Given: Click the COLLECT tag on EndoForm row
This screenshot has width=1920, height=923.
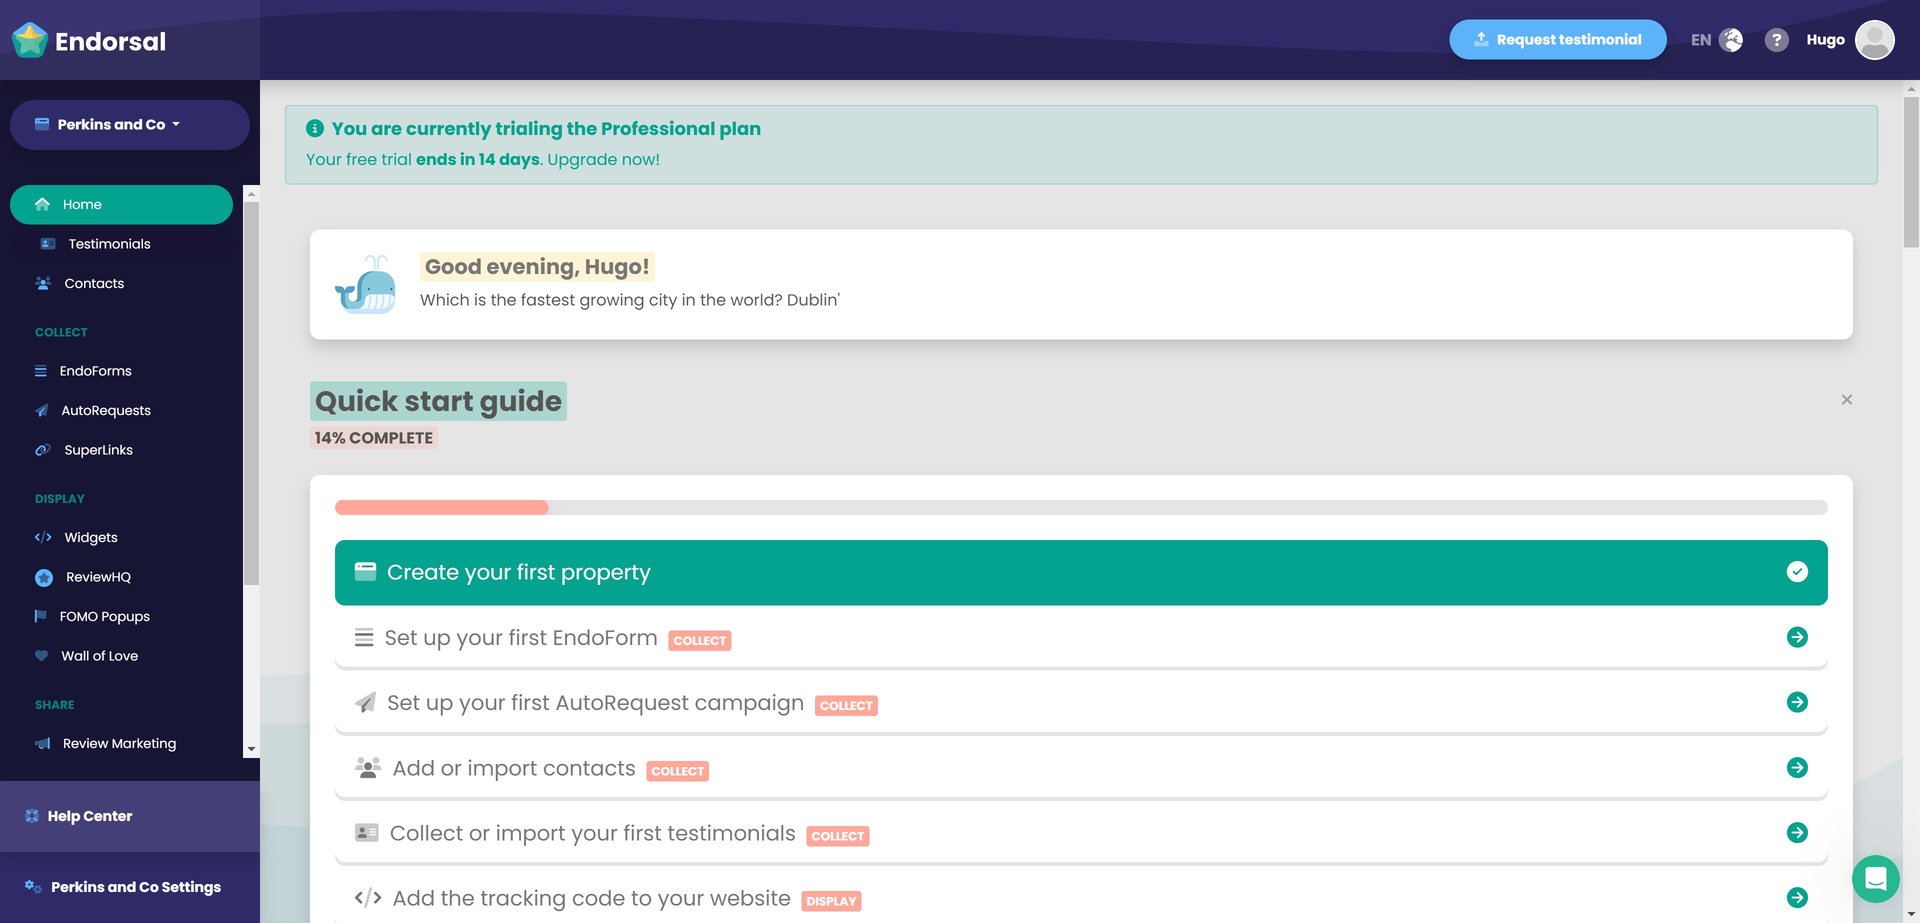Looking at the screenshot, I should click(x=700, y=640).
